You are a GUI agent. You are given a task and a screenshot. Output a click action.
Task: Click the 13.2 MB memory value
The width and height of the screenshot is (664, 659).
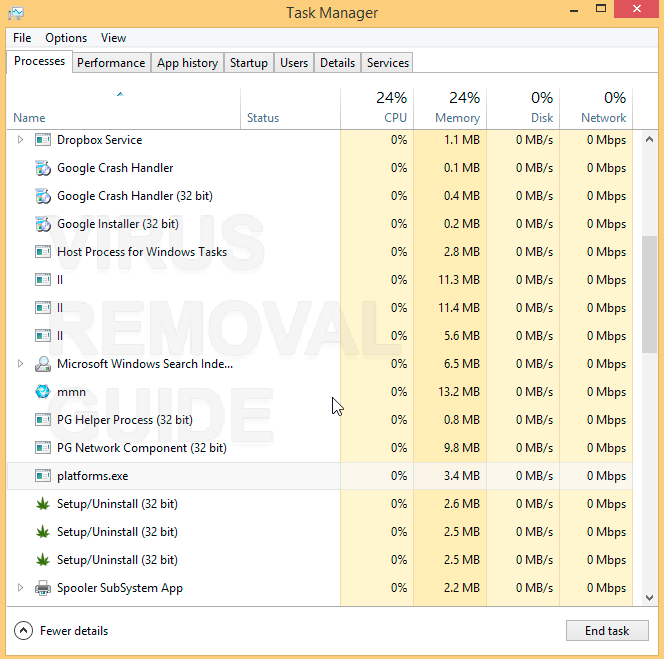459,392
